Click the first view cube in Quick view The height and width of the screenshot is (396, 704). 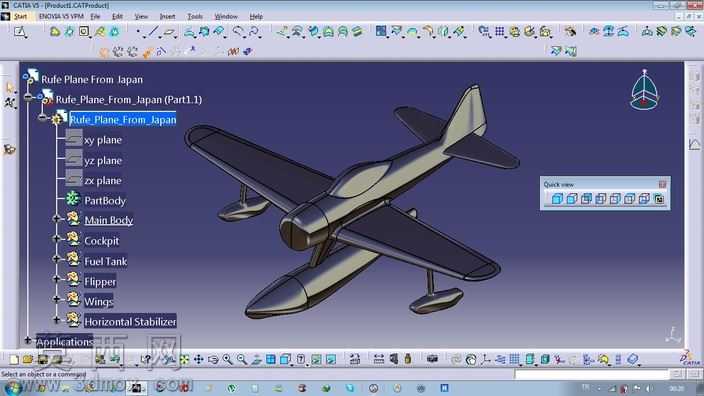(557, 199)
